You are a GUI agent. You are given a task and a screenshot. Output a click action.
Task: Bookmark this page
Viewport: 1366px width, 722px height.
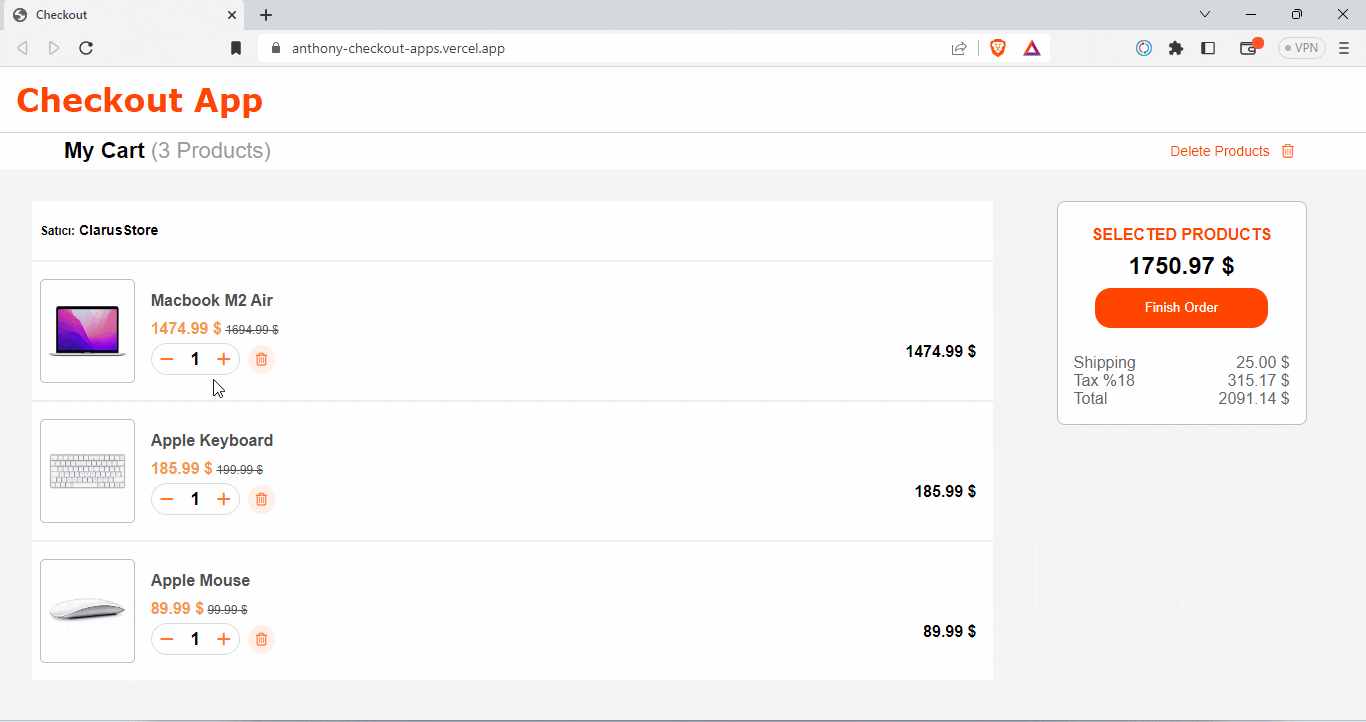[236, 48]
